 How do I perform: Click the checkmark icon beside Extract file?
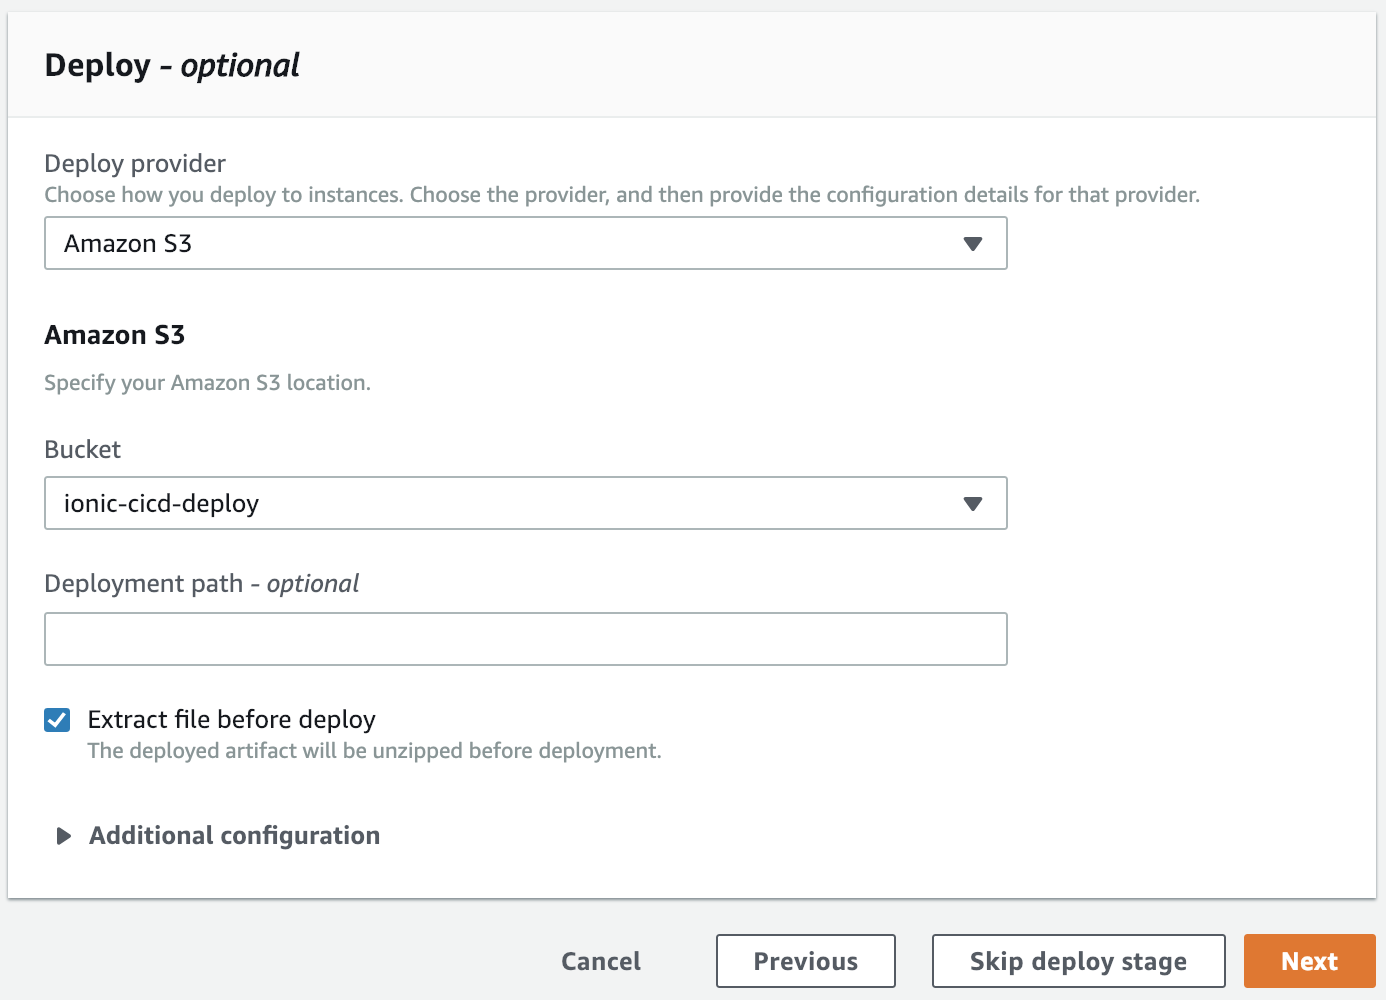click(57, 720)
